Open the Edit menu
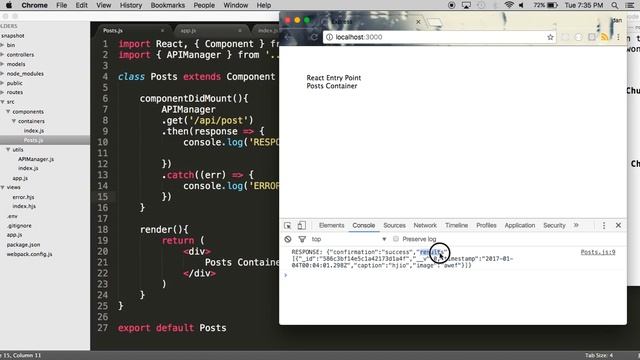Viewport: 640px width, 360px height. (82, 5)
